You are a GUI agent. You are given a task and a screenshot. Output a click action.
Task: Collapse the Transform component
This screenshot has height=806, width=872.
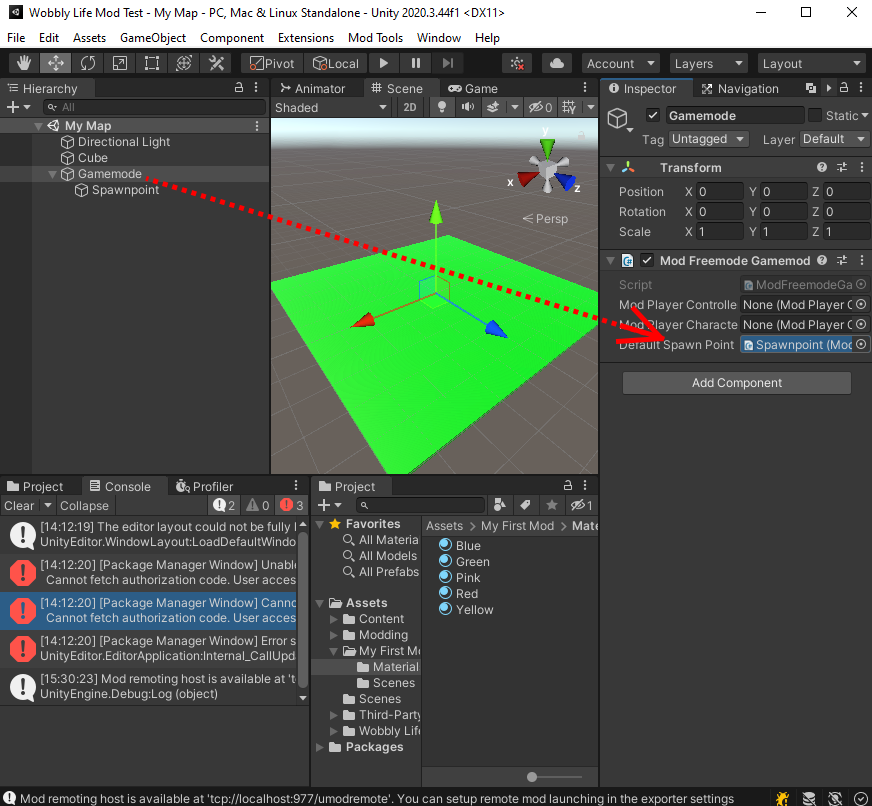[x=611, y=167]
